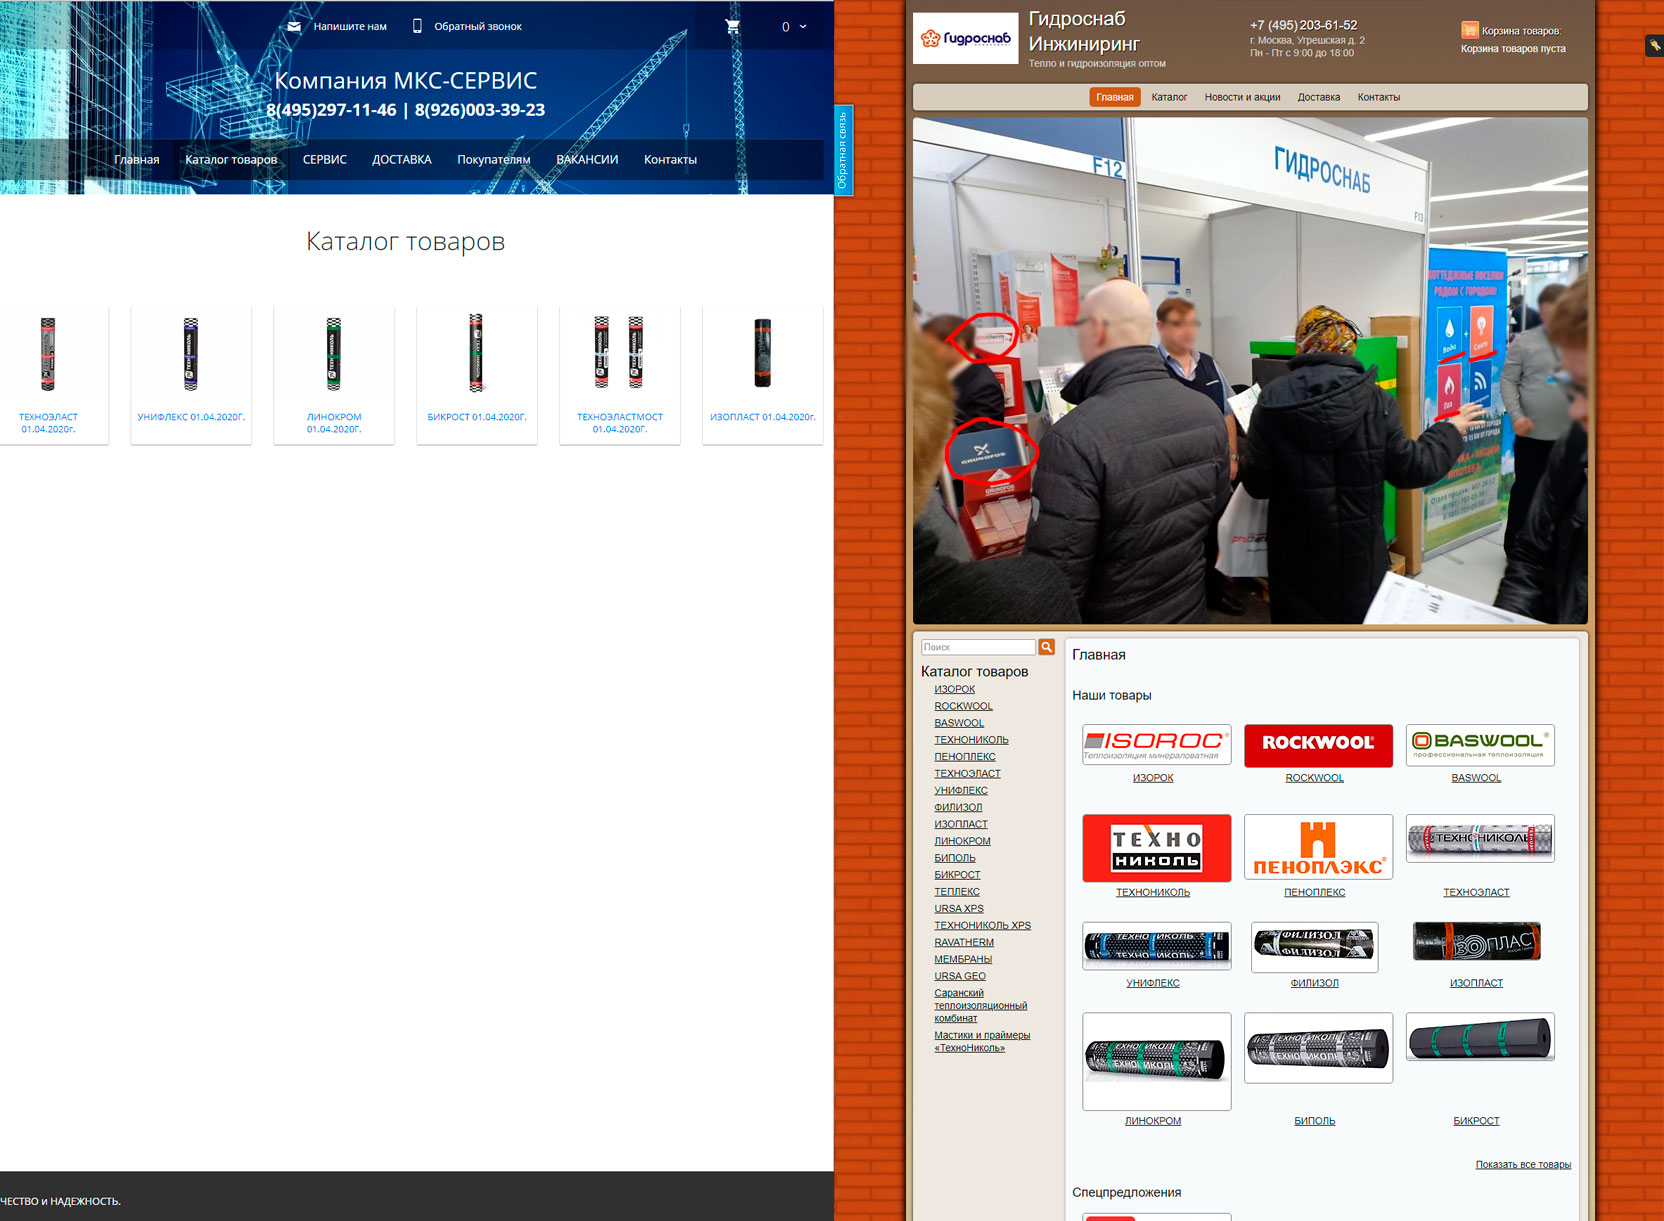Open ФИЛИЗОЛ link in sidebar catalog

(958, 807)
